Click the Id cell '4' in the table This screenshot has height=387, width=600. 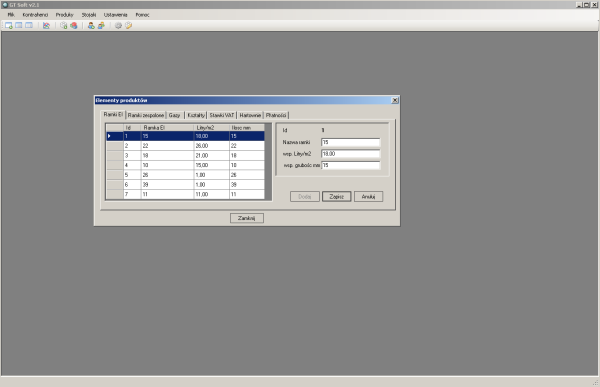pos(132,165)
